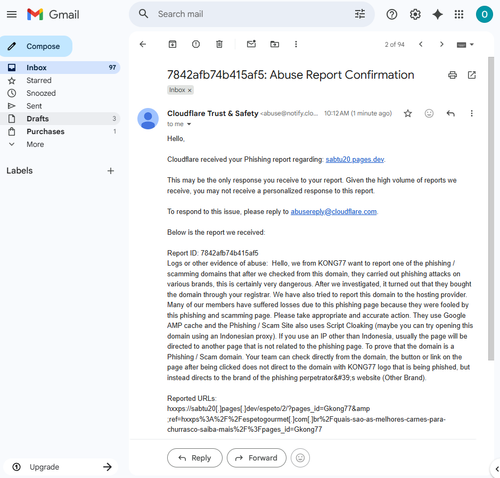The height and width of the screenshot is (478, 500).
Task: Delete this email with trash icon
Action: pyautogui.click(x=219, y=44)
